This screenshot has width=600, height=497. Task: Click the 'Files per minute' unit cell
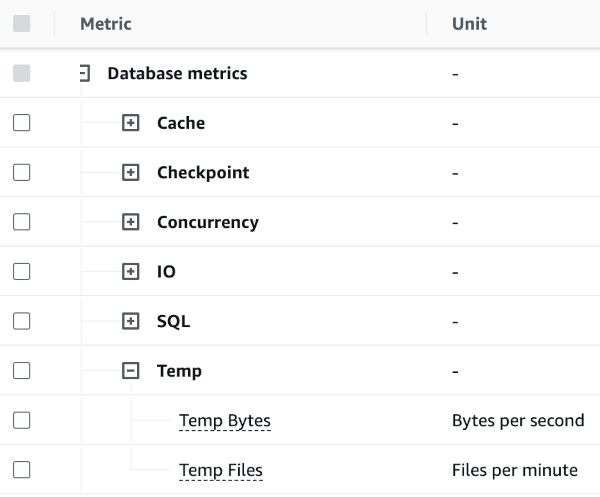tap(515, 470)
